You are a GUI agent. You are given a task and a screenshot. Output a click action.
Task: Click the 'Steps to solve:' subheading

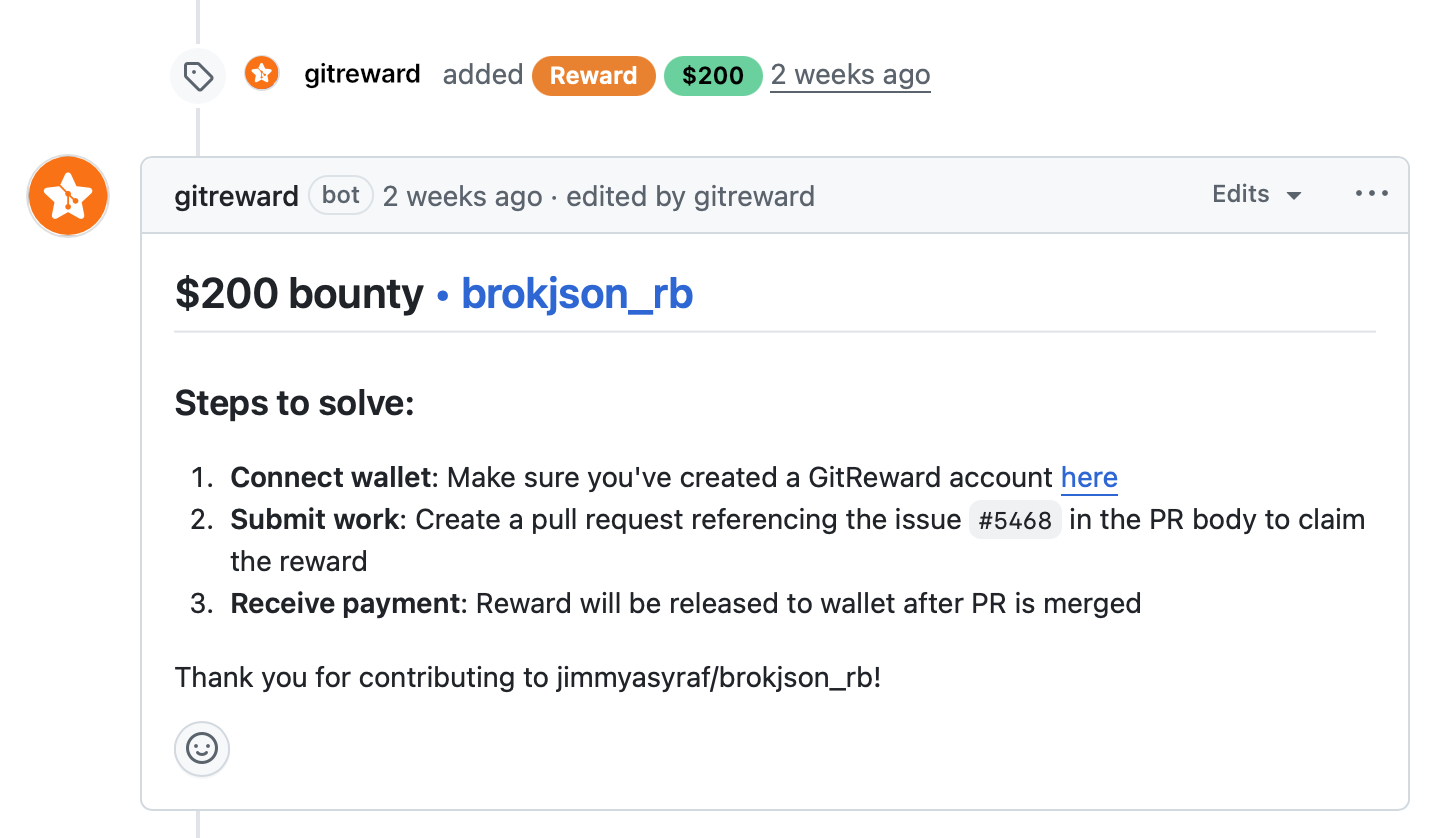294,404
